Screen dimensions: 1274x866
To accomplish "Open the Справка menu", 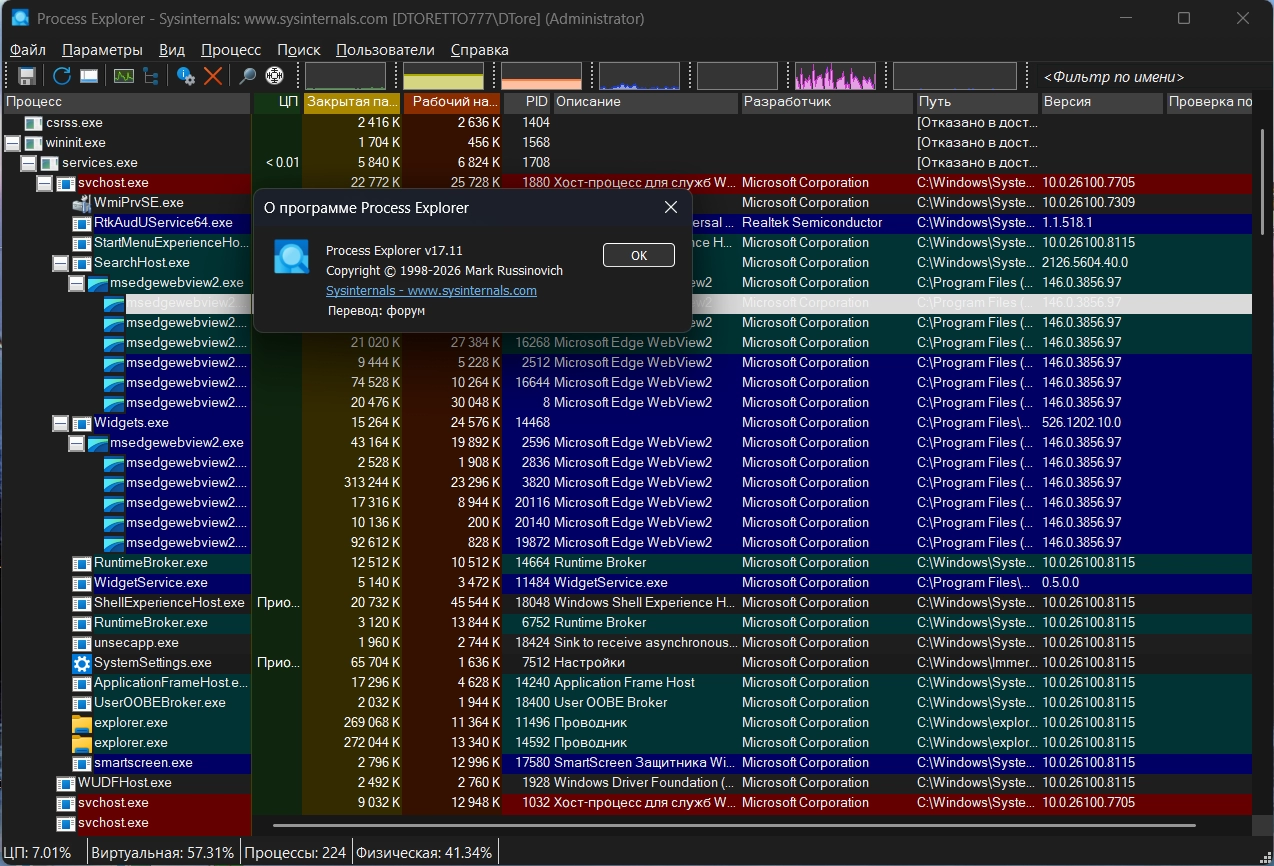I will pos(479,50).
